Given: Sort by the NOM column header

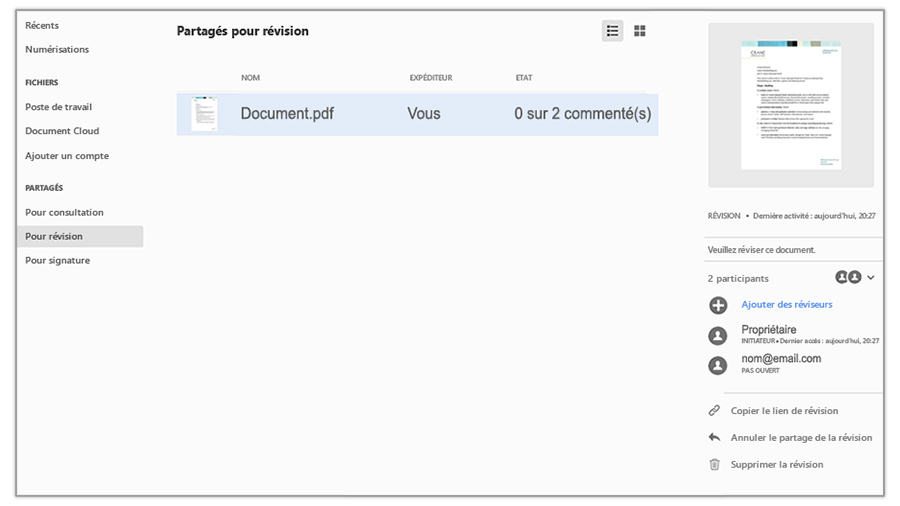Looking at the screenshot, I should tap(250, 77).
